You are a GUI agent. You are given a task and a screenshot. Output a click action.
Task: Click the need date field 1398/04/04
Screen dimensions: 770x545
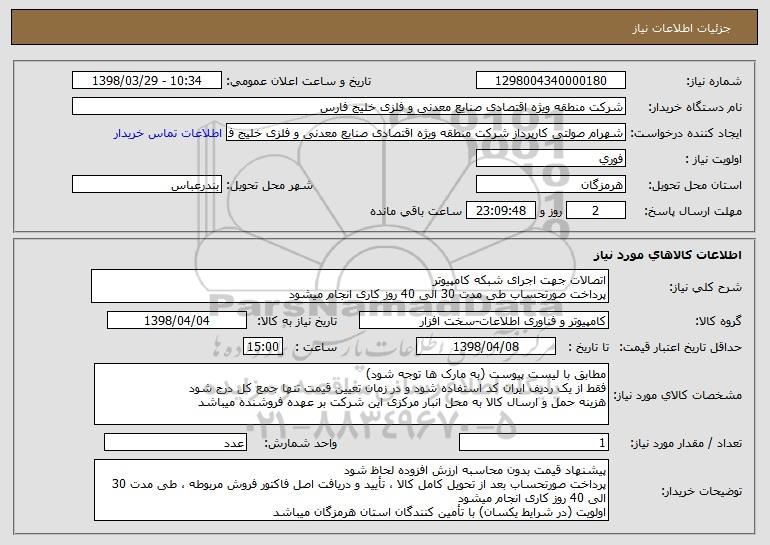[177, 321]
